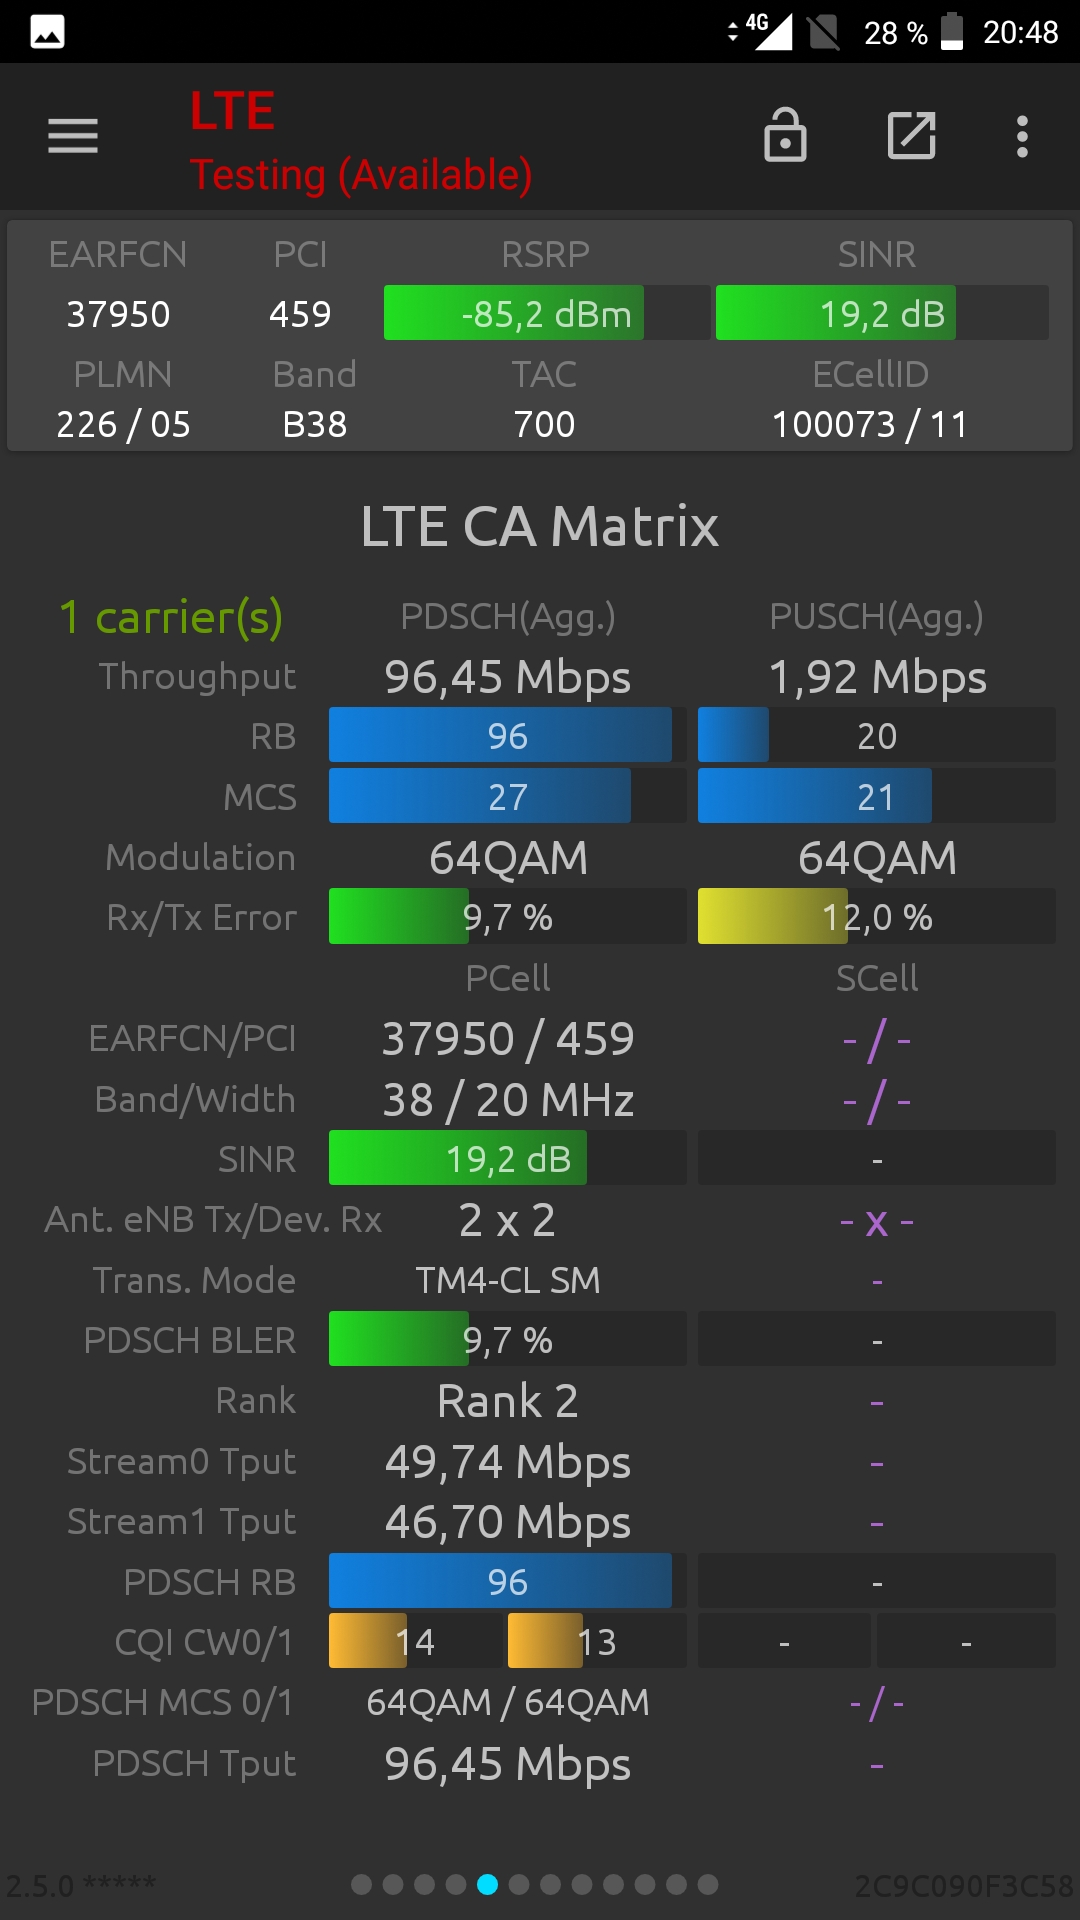The image size is (1080, 1920).
Task: Tap the PDSCH RB 96 bar
Action: tap(507, 1581)
